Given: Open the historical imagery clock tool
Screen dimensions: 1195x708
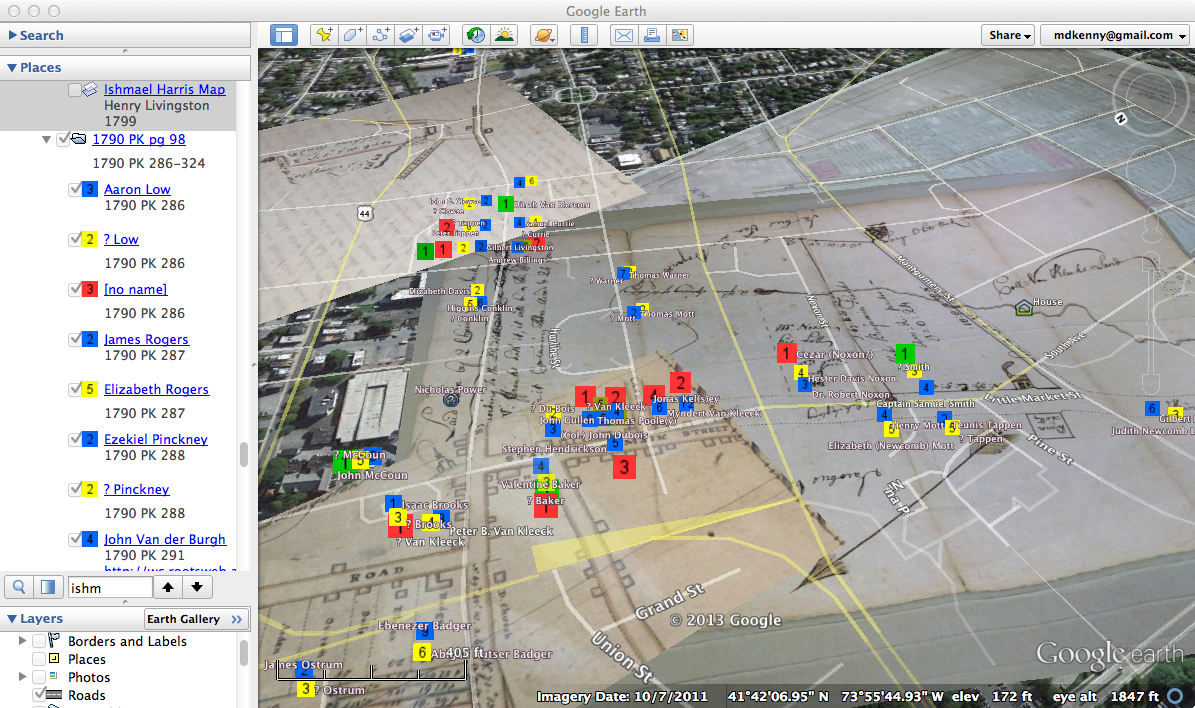Looking at the screenshot, I should (475, 35).
